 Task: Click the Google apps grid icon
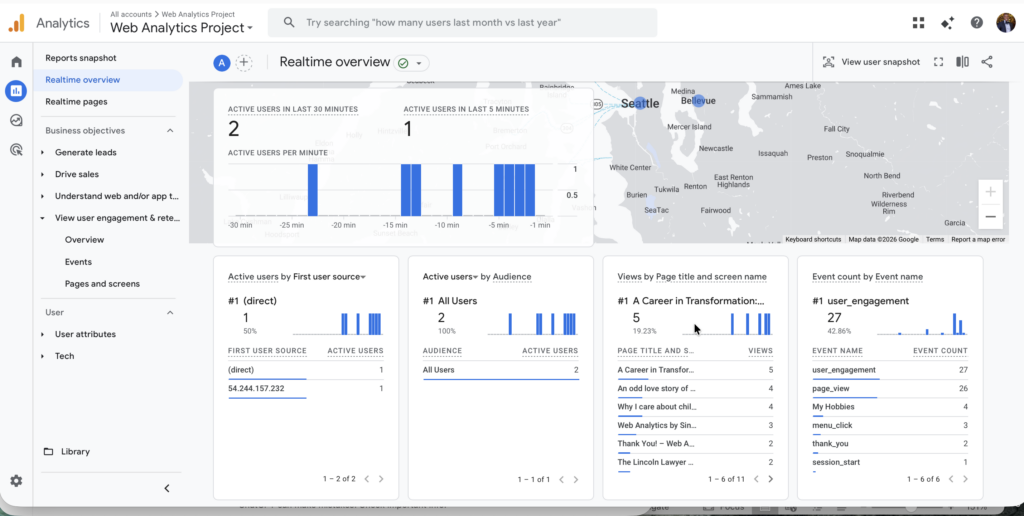point(919,23)
